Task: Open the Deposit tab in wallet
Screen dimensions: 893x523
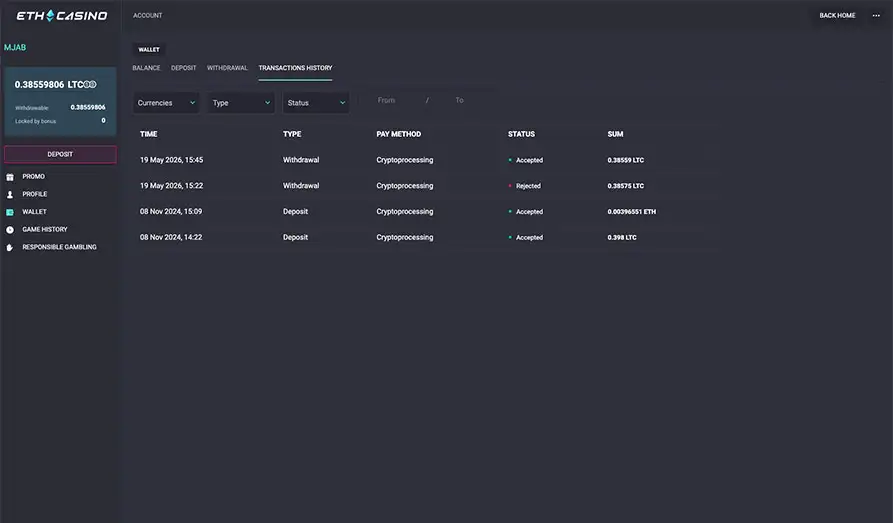Action: [183, 68]
